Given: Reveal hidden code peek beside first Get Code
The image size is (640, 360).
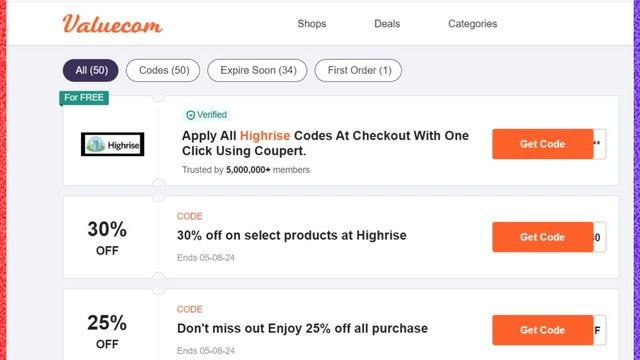Looking at the screenshot, I should tap(600, 144).
